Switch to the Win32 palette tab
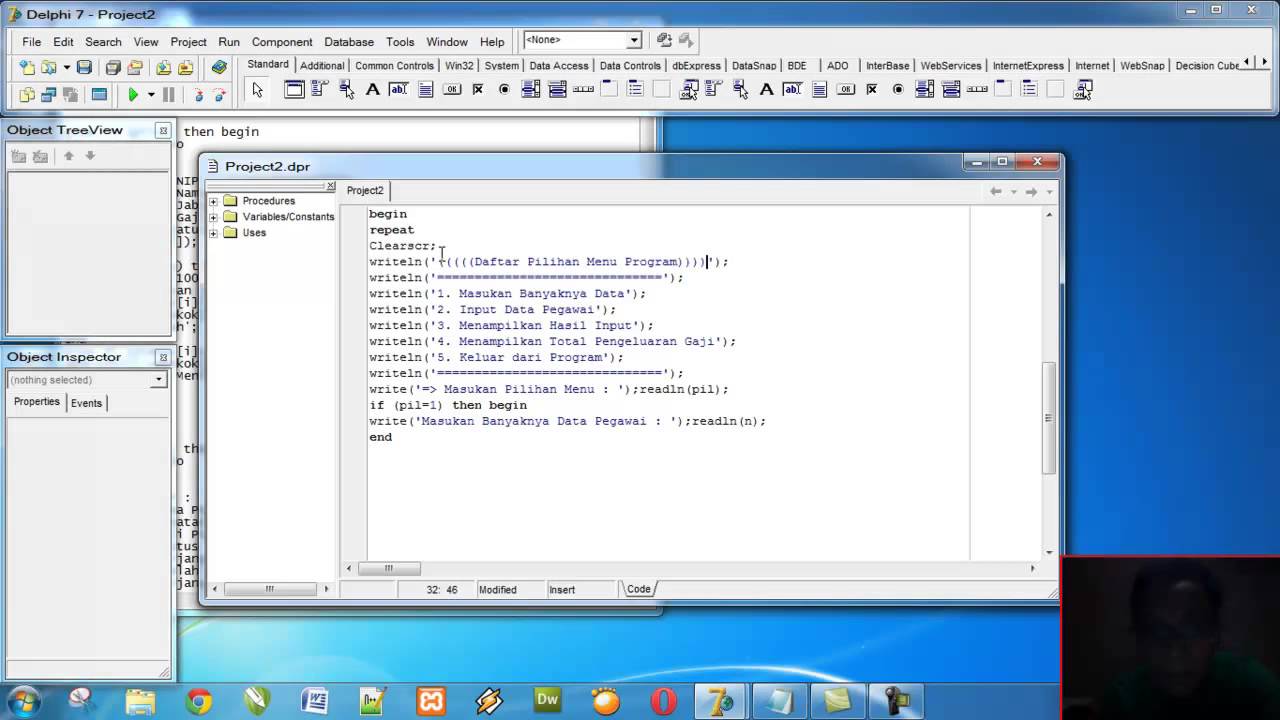This screenshot has height=720, width=1280. point(460,66)
